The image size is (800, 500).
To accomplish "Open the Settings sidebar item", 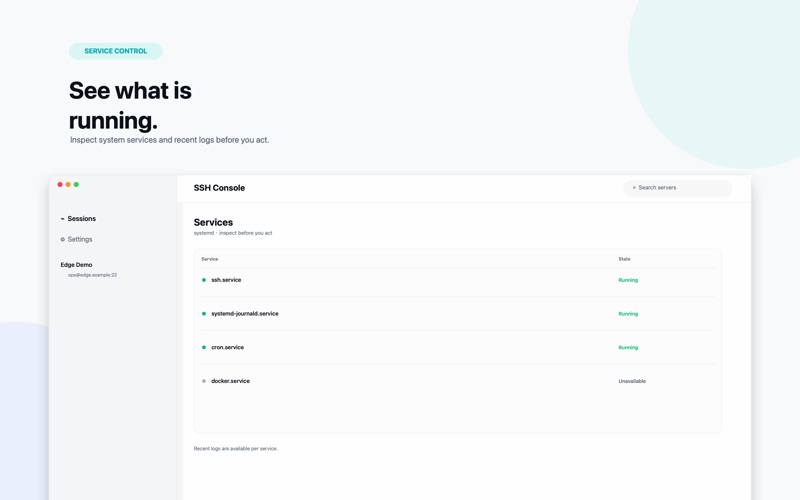I will click(x=77, y=239).
